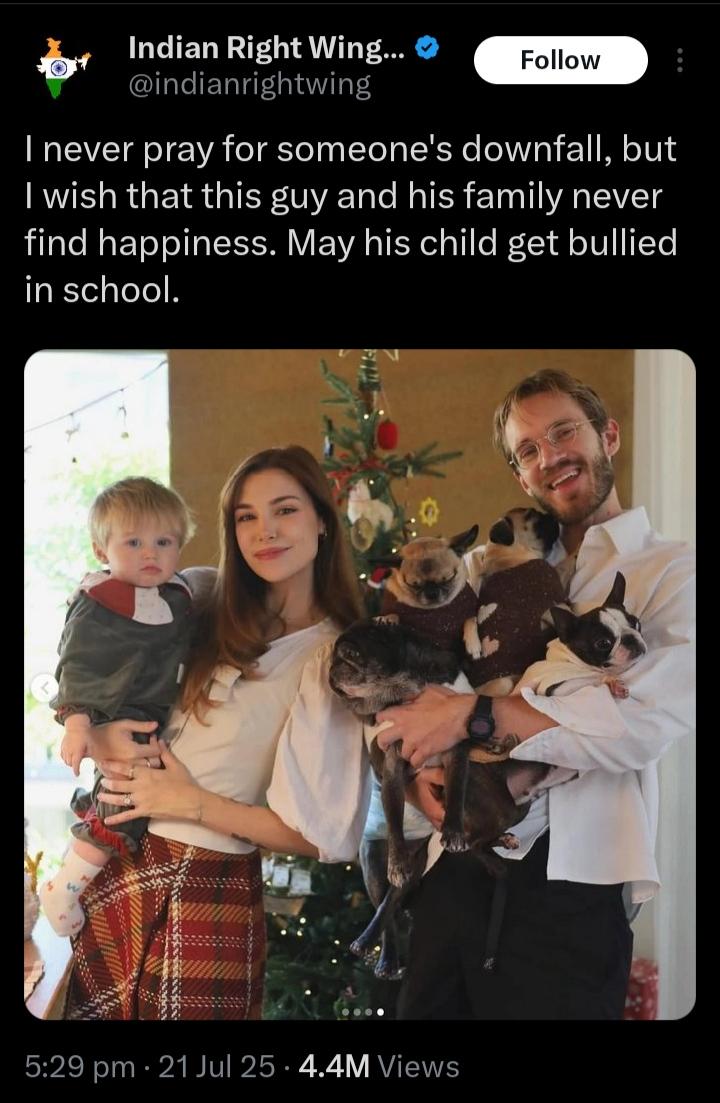Select the first carousel page dot
Image resolution: width=720 pixels, height=1103 pixels.
pos(345,1012)
